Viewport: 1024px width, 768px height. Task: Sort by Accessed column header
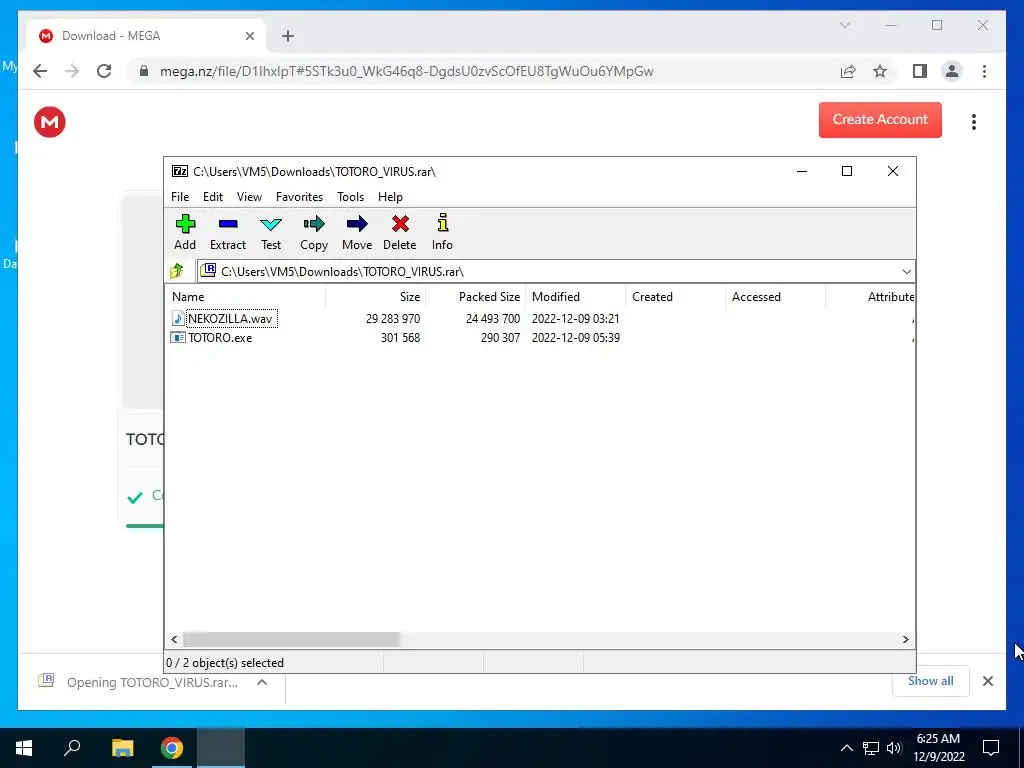775,296
